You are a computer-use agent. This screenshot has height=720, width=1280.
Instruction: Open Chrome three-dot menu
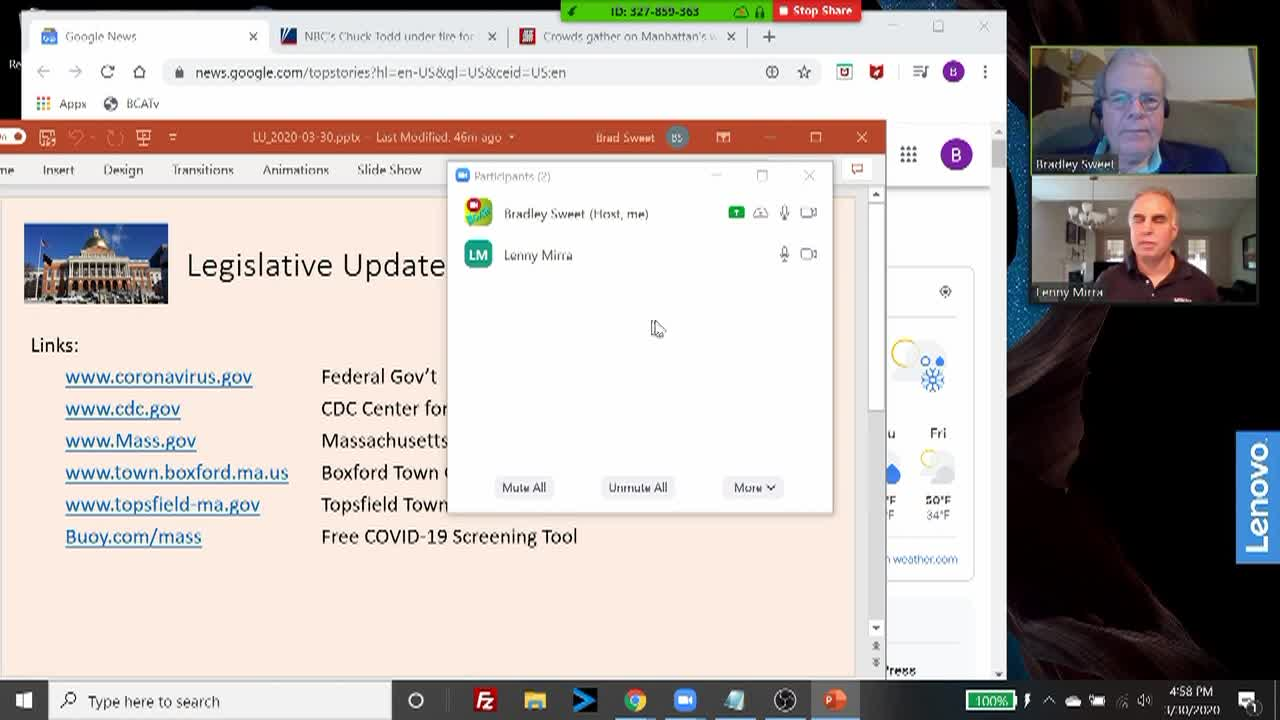click(985, 72)
